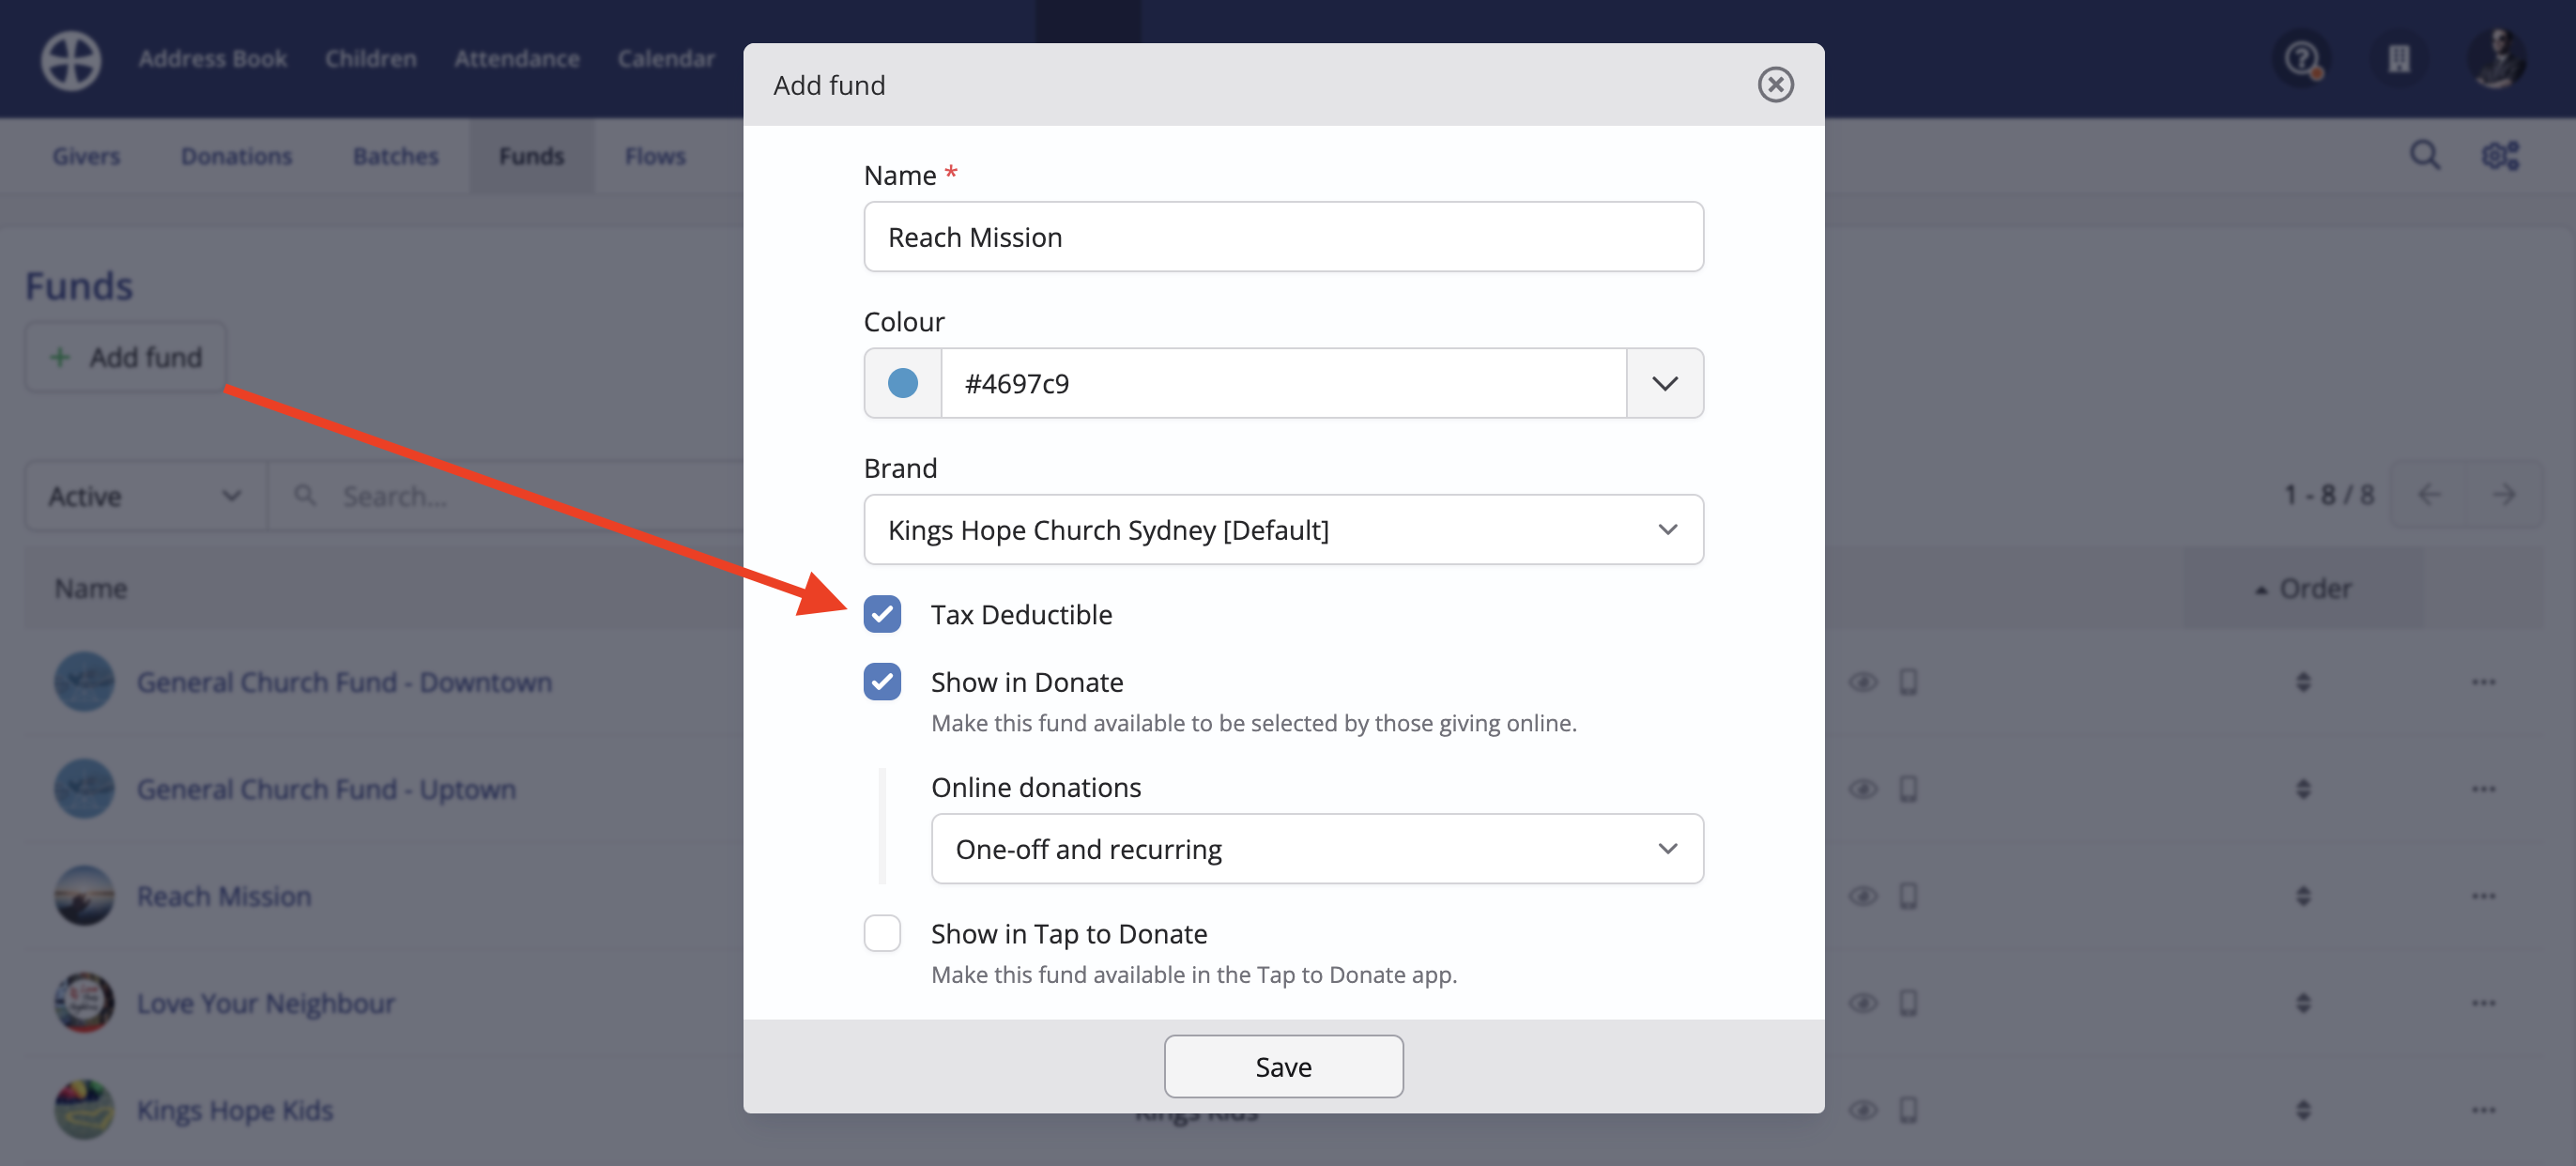Open the Active status filter dropdown
Viewport: 2576px width, 1166px height.
tap(146, 496)
